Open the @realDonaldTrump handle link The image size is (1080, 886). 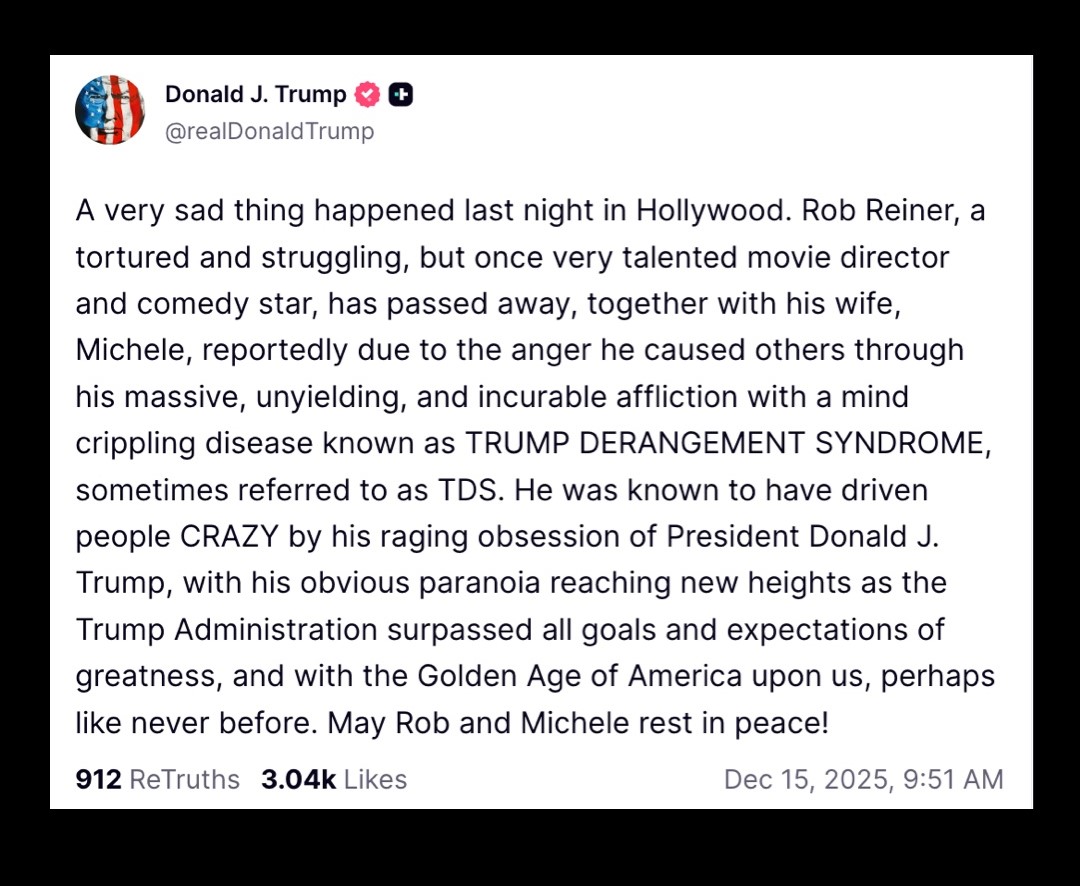click(x=269, y=131)
